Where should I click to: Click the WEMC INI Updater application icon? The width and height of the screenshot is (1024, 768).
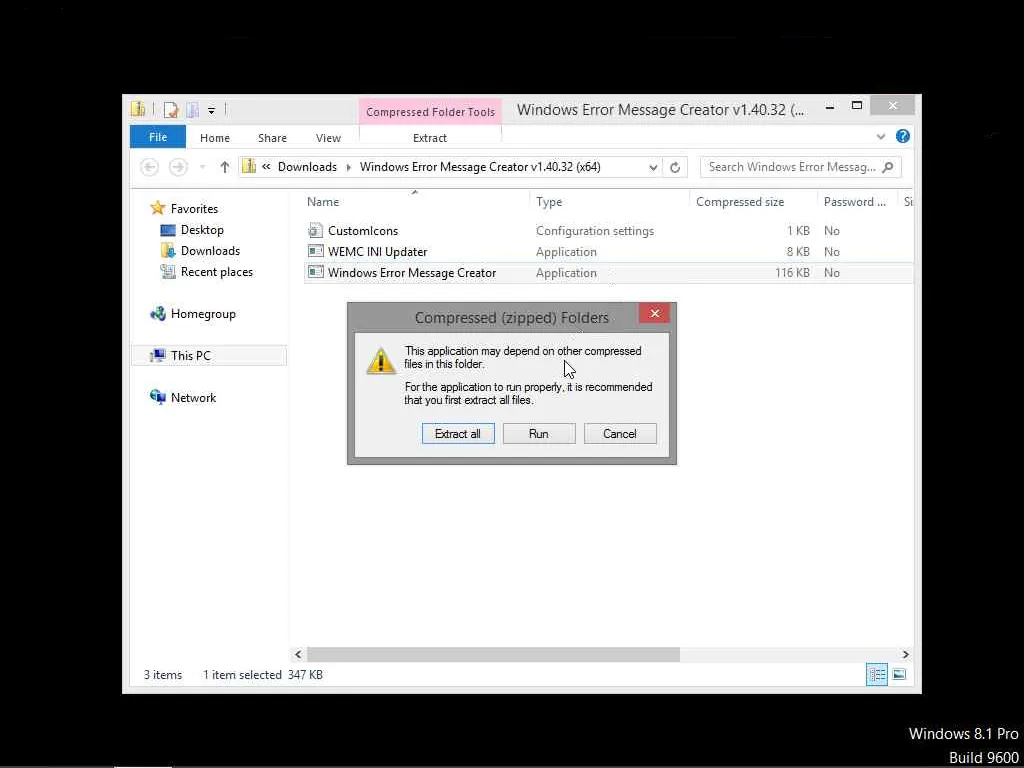click(315, 251)
